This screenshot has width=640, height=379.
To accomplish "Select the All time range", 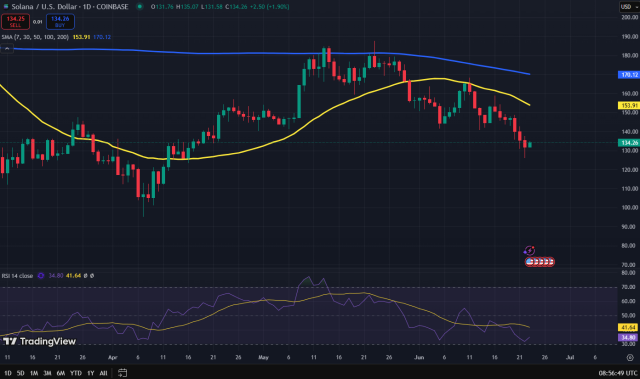I will [103, 373].
